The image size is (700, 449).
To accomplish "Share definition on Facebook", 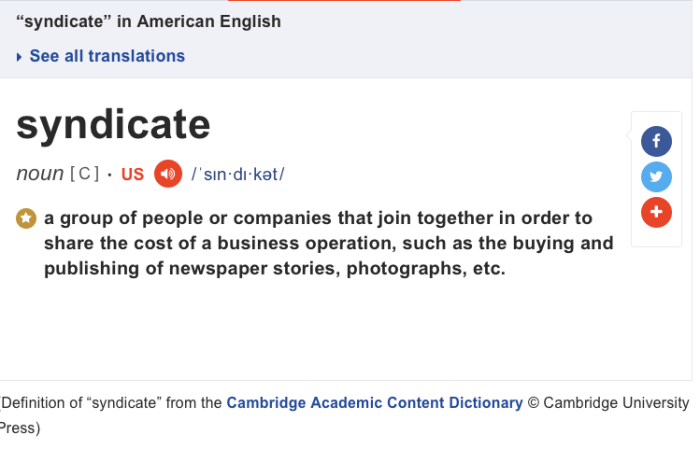I will [656, 141].
